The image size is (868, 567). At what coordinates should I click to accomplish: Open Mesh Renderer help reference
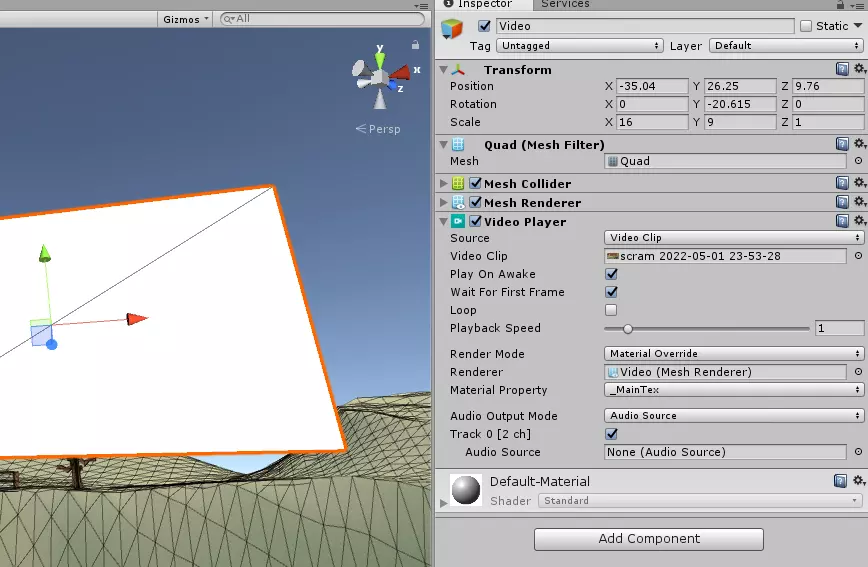point(841,202)
